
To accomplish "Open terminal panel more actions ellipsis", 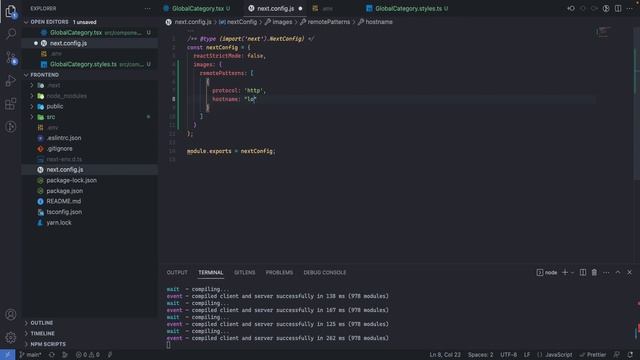I will point(606,272).
